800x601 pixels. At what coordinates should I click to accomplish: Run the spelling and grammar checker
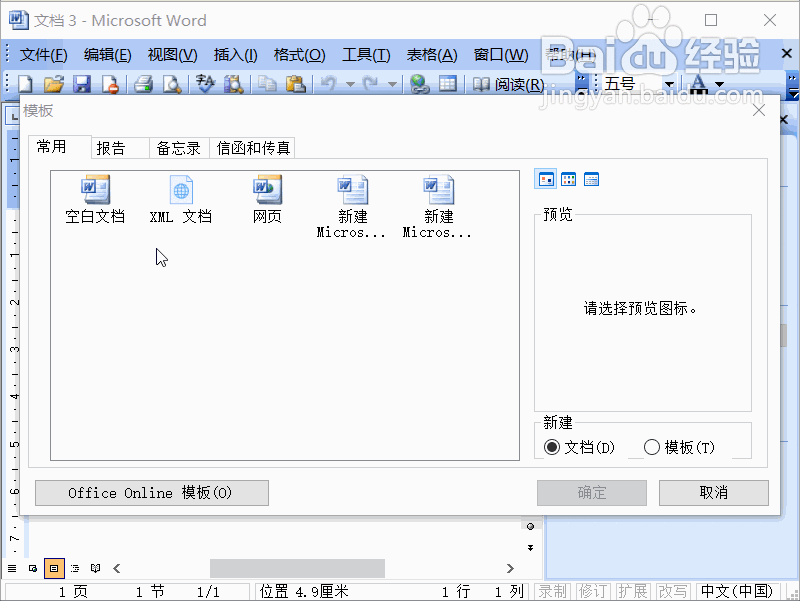point(203,85)
